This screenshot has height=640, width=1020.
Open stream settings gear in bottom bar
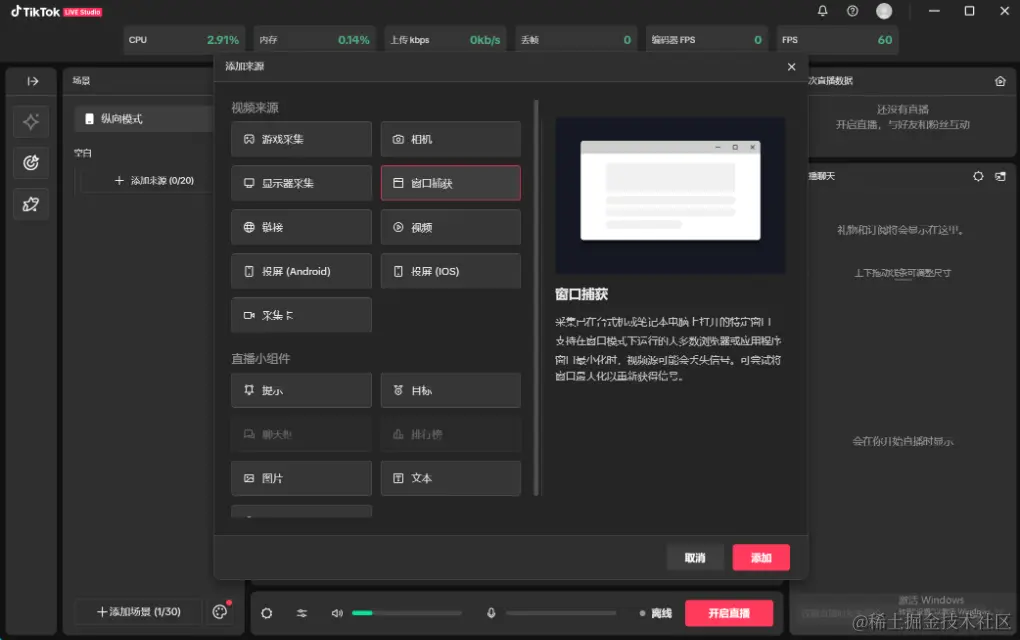[x=267, y=613]
